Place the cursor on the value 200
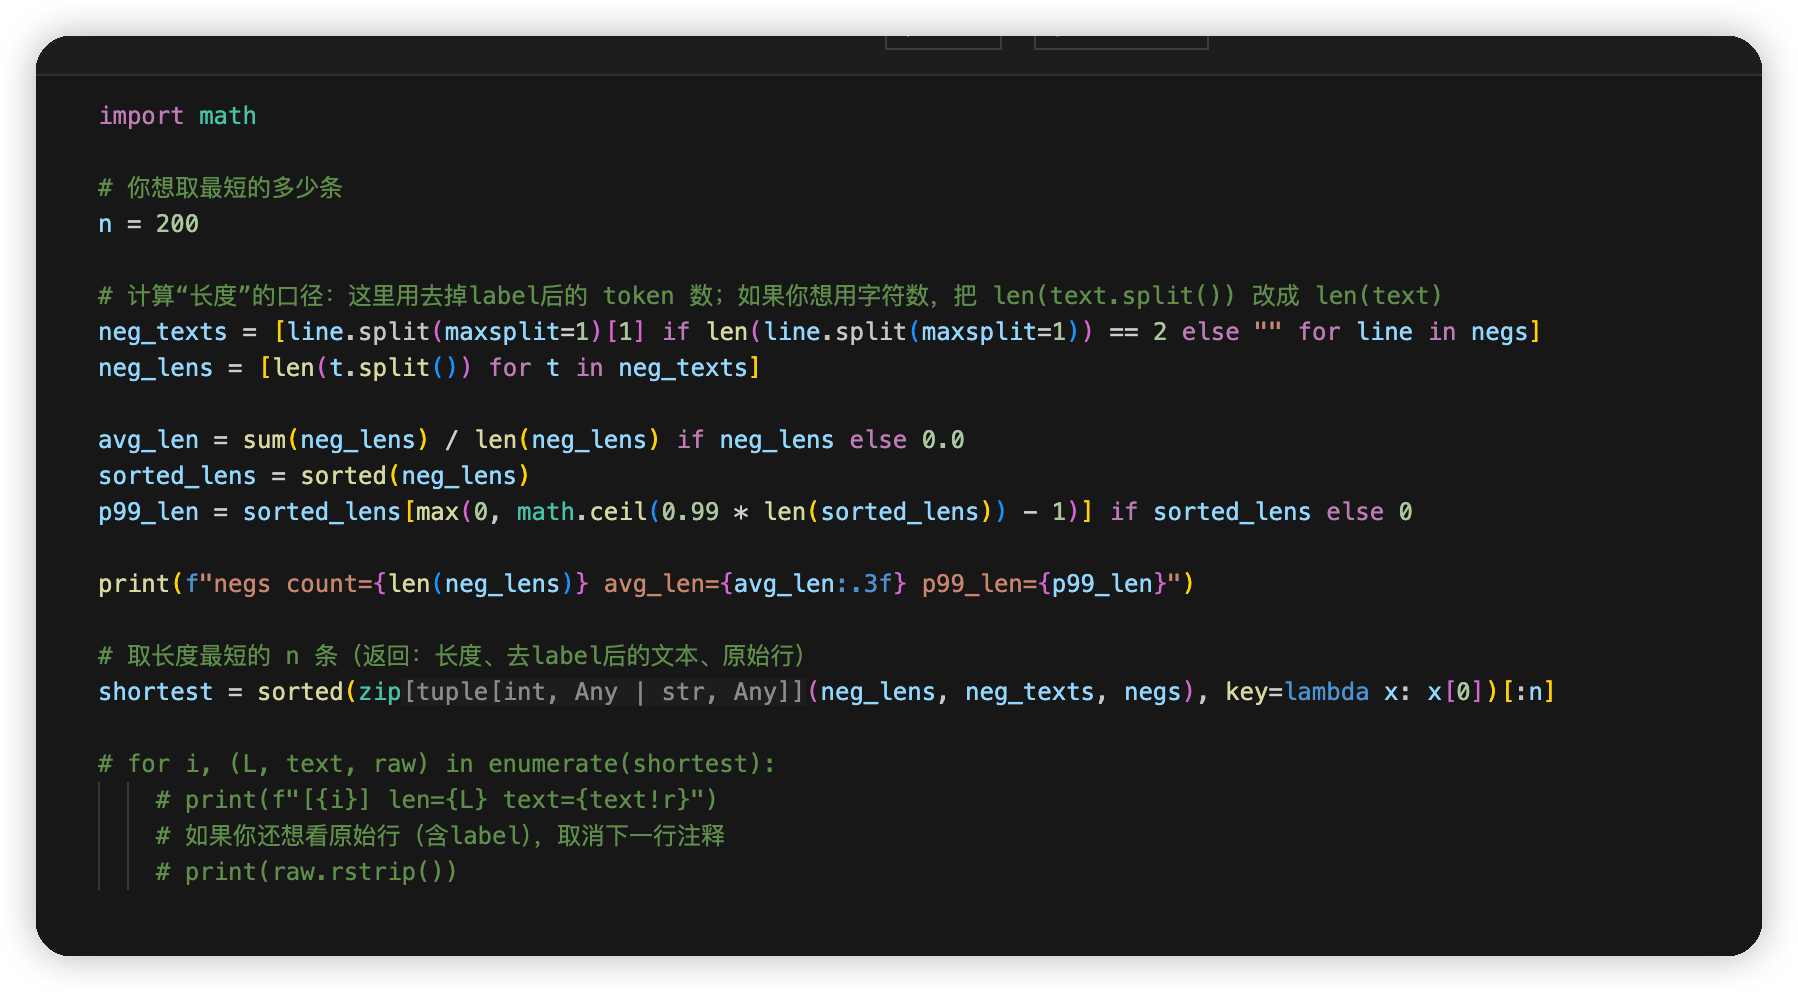The height and width of the screenshot is (992, 1798). [177, 224]
